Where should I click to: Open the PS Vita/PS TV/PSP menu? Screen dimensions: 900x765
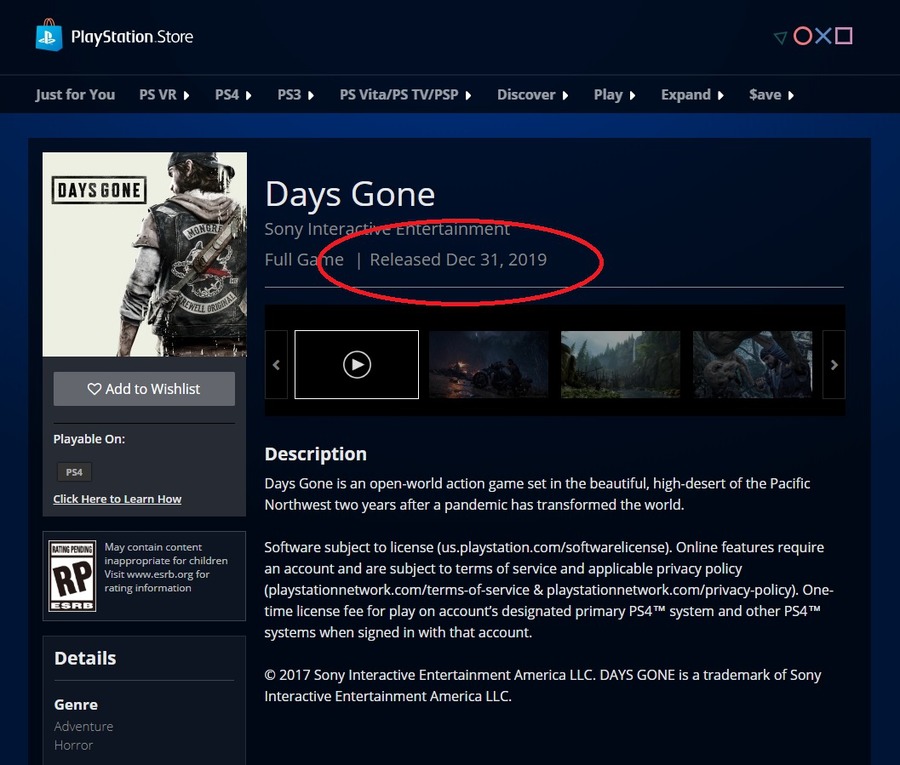coord(399,95)
